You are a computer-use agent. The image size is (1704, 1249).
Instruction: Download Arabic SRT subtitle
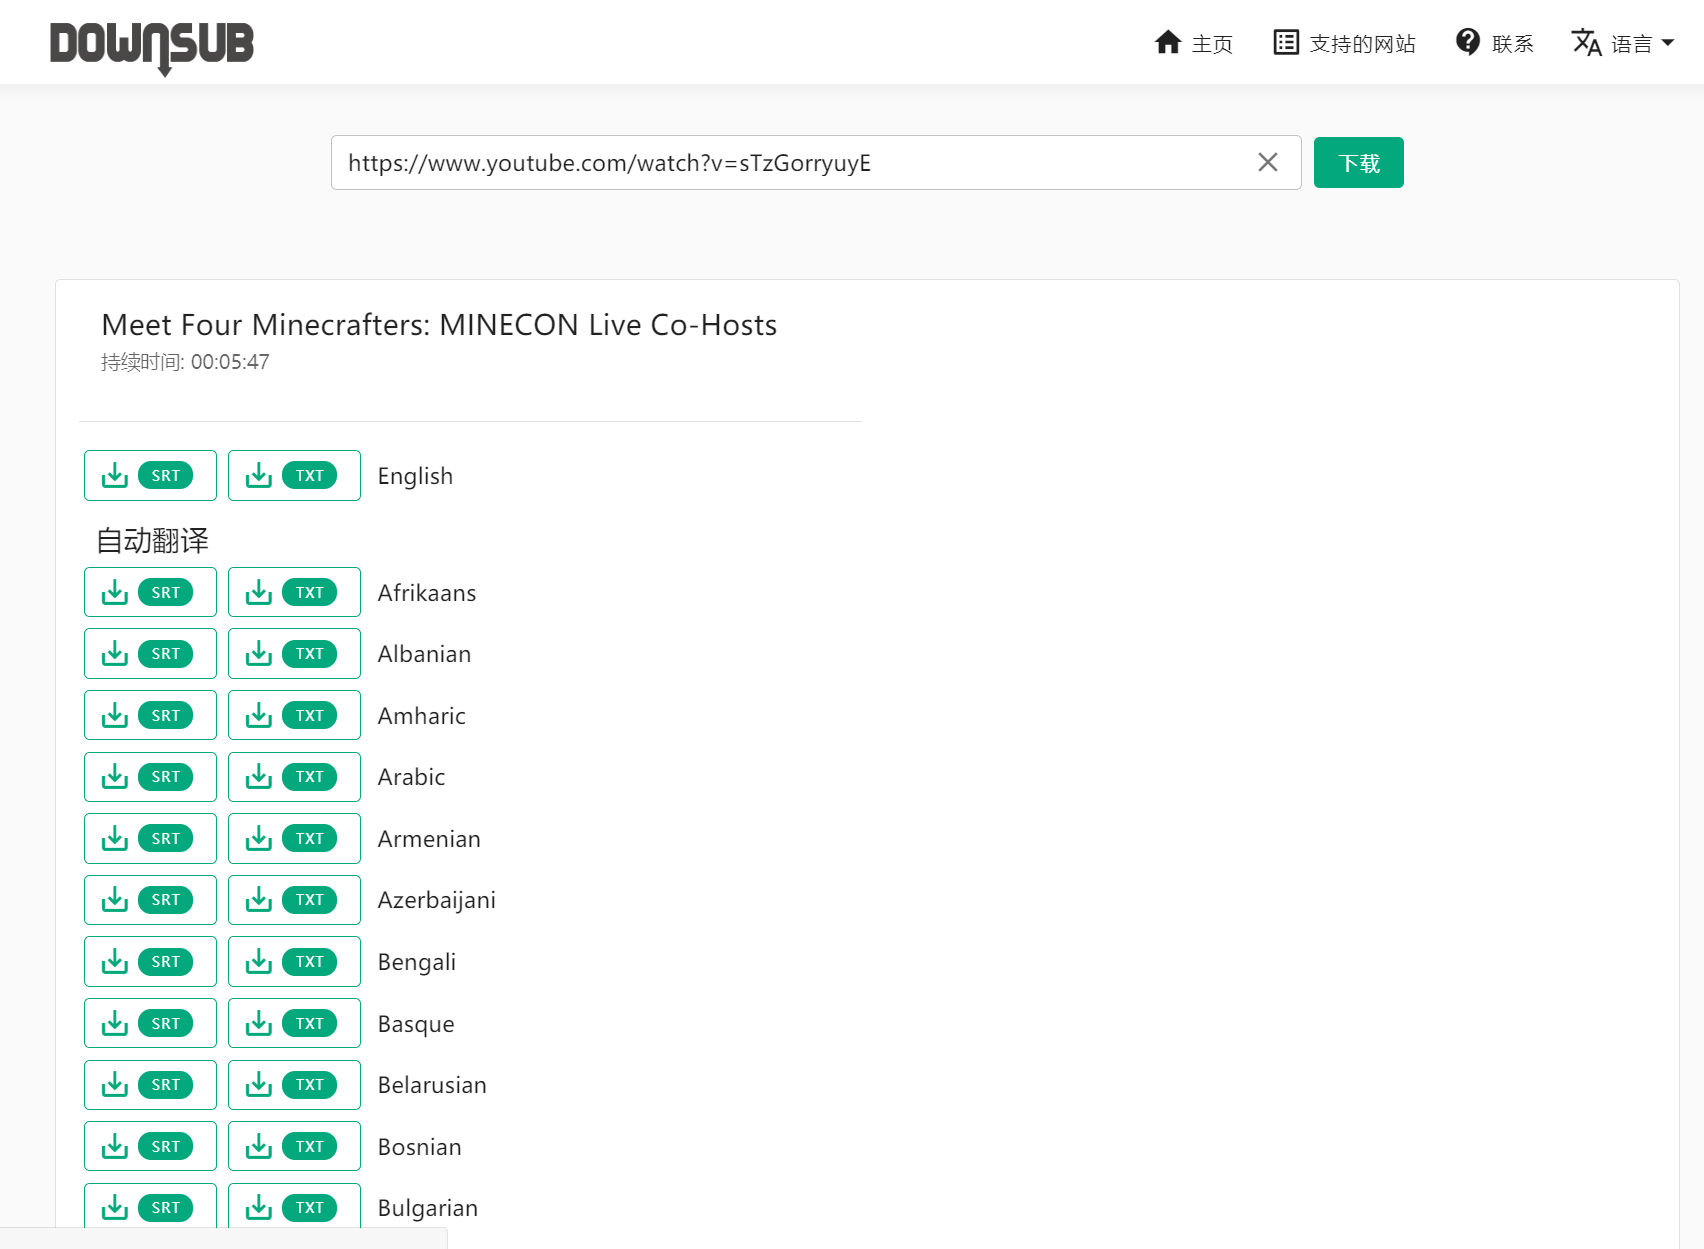tap(150, 777)
